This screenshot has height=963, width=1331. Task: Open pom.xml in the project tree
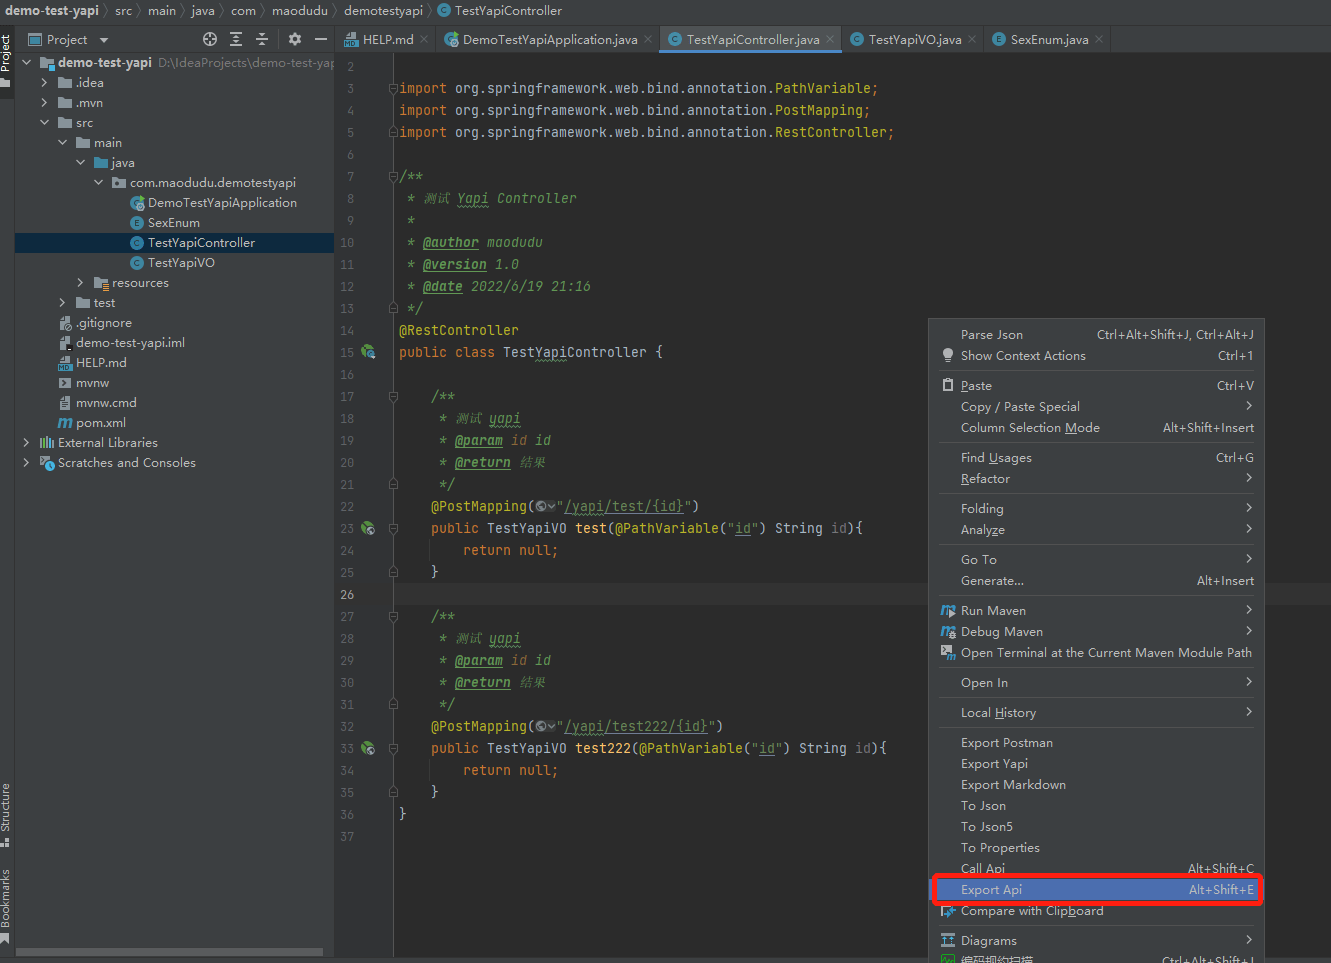tap(100, 423)
